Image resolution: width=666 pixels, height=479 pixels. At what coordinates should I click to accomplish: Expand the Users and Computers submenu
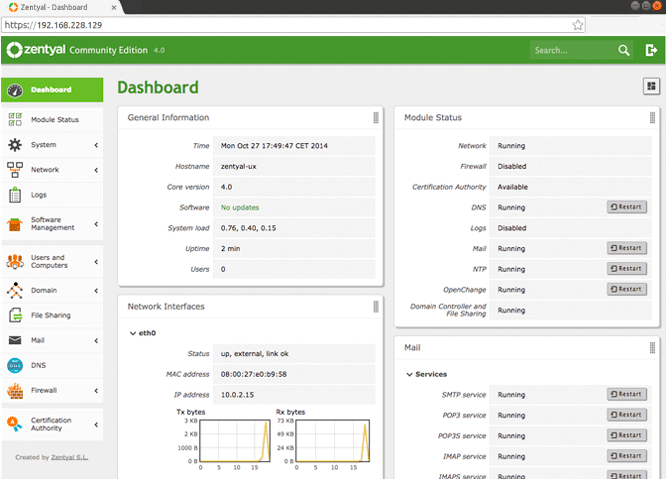tap(96, 262)
